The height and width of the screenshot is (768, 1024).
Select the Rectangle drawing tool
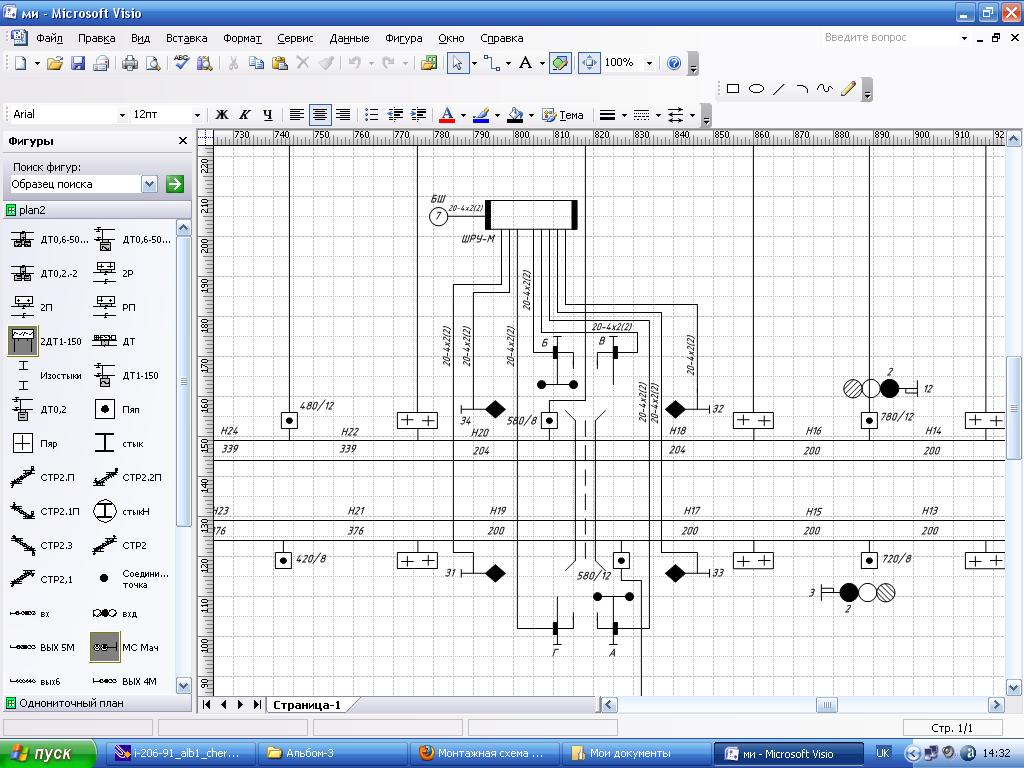point(733,89)
